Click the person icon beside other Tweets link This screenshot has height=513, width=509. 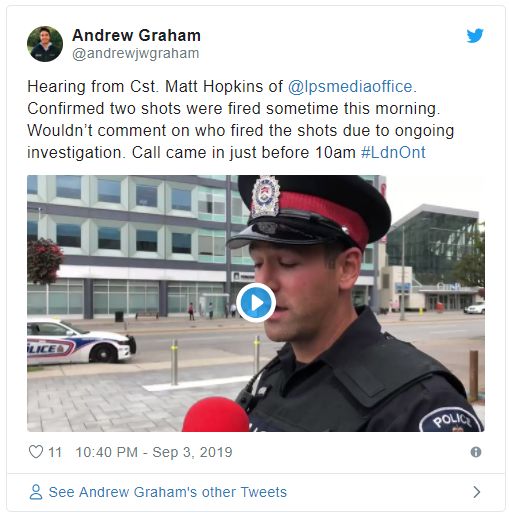(x=36, y=492)
